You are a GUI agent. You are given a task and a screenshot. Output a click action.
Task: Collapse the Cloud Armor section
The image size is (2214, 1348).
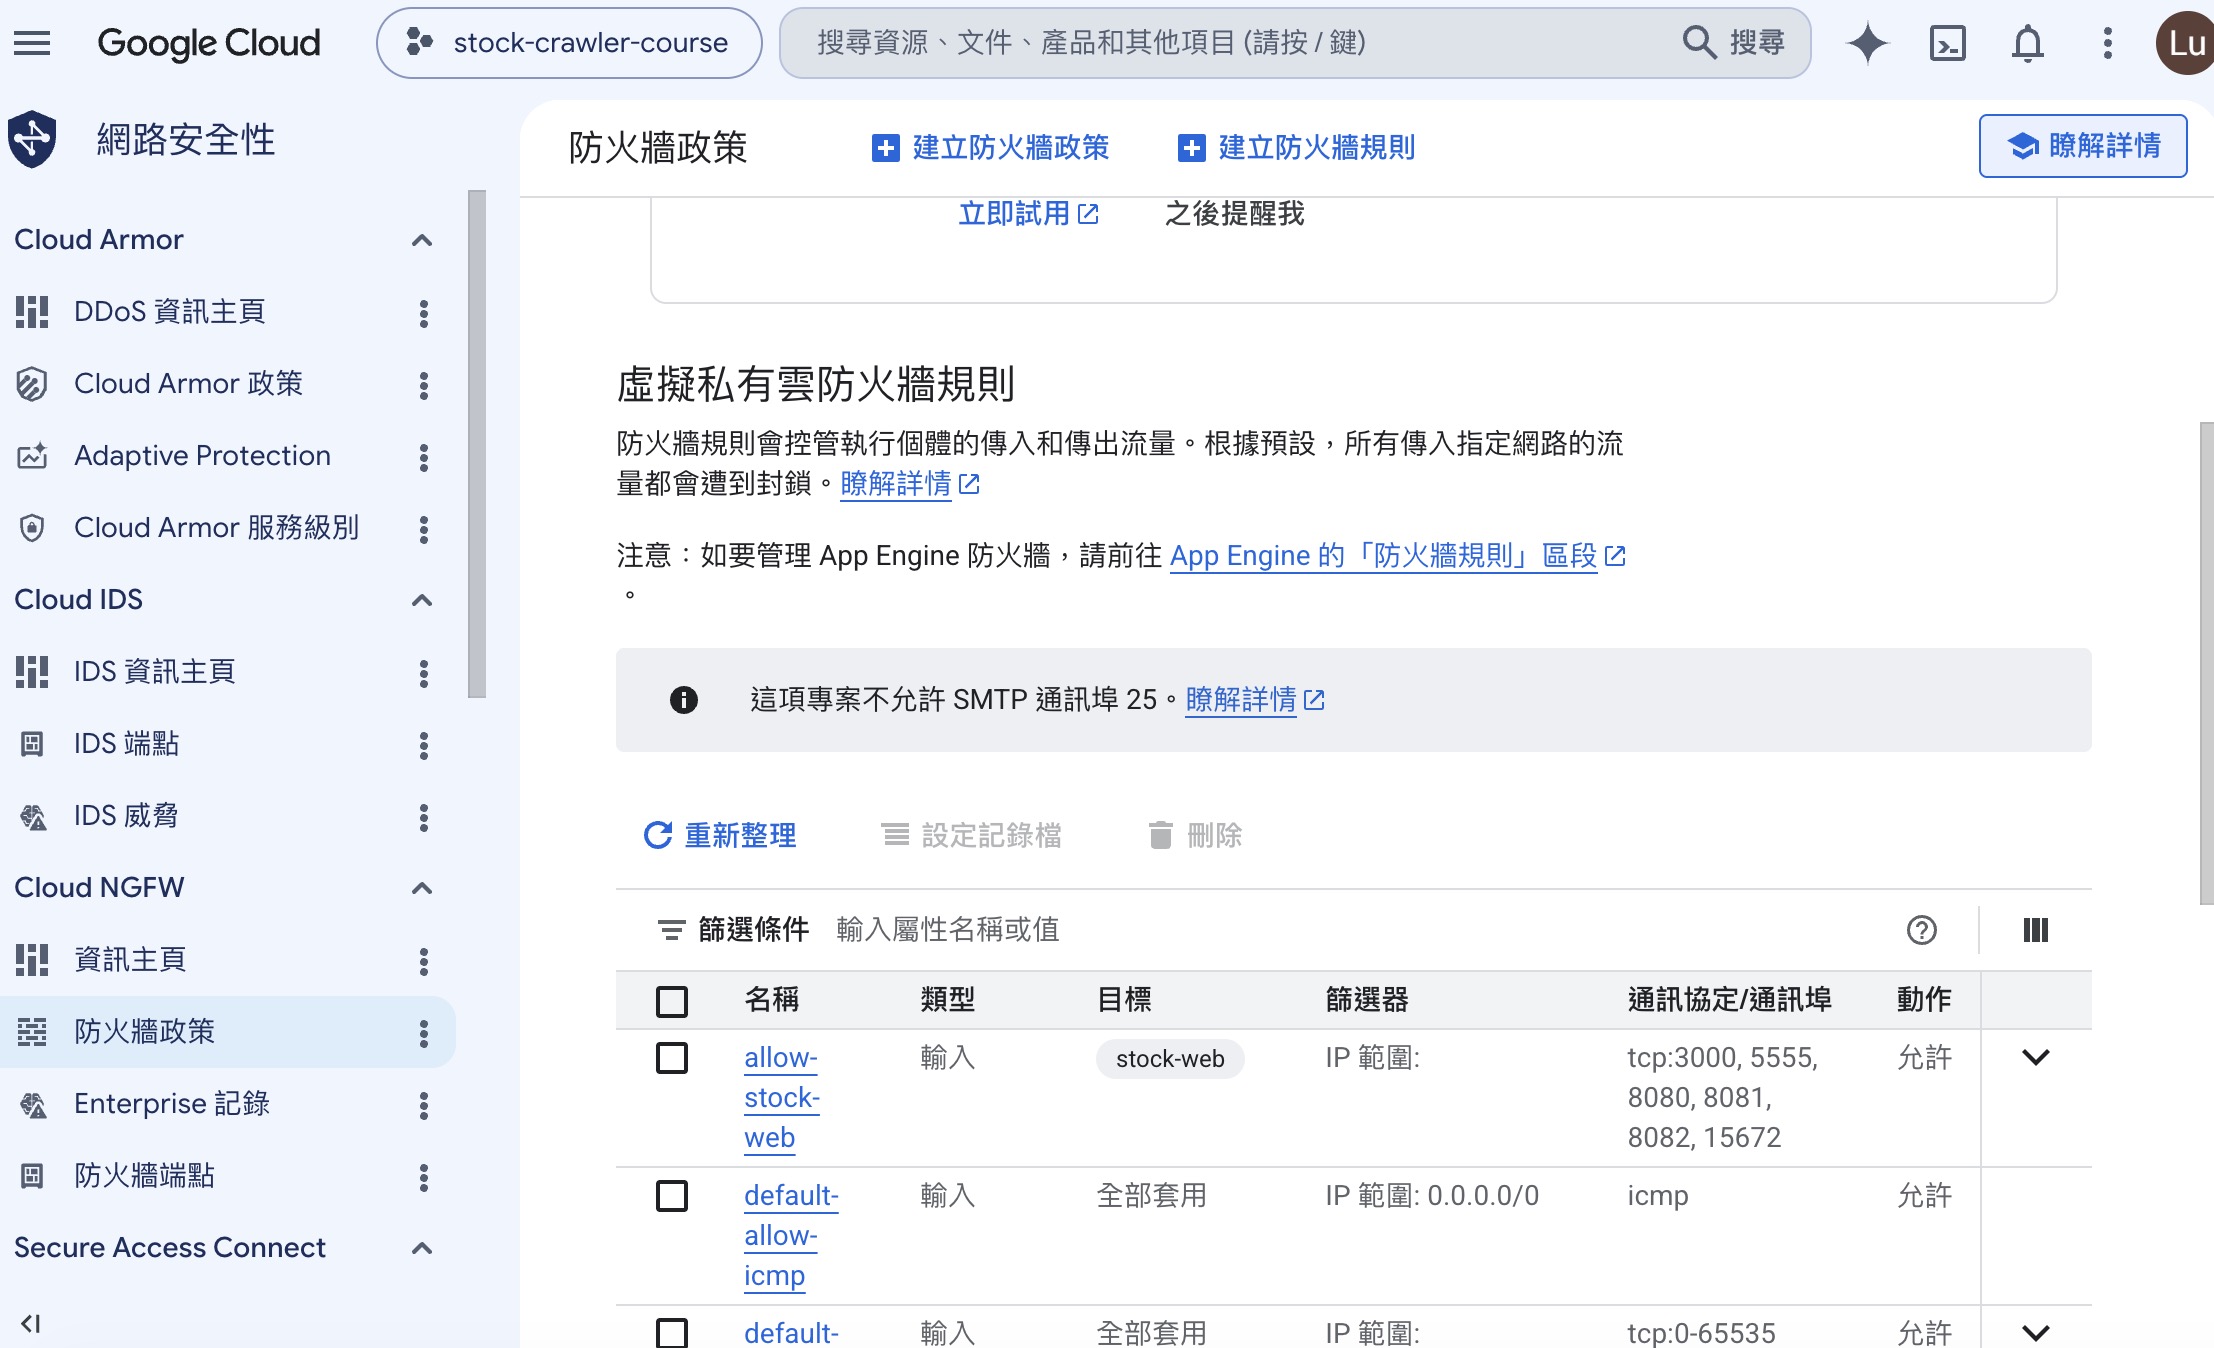pos(422,240)
